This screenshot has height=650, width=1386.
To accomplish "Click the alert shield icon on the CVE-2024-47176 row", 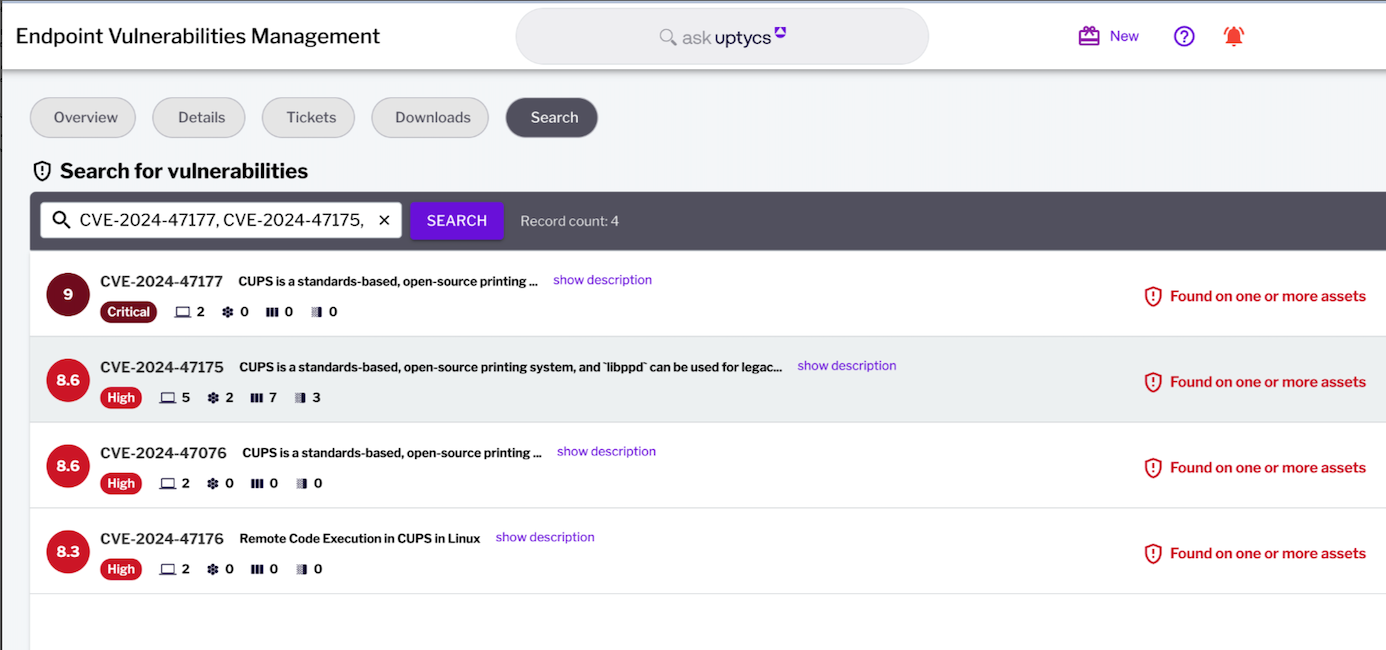I will click(1153, 554).
